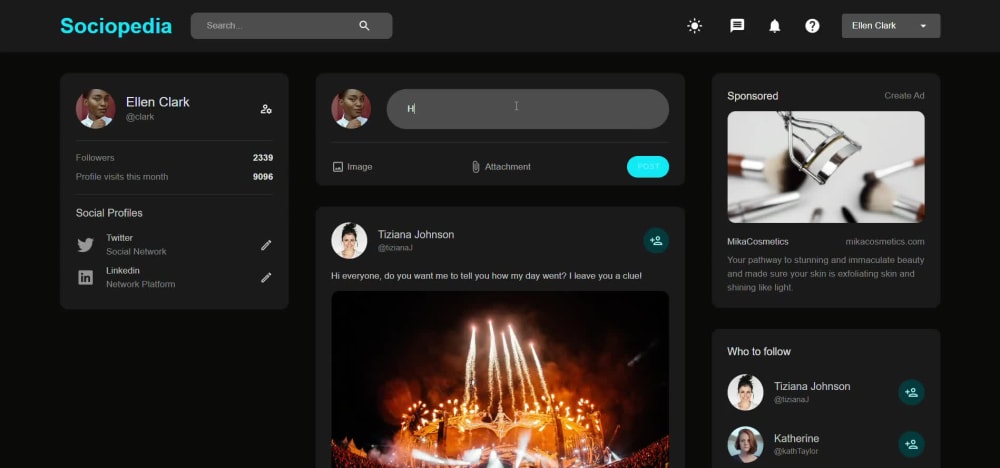The width and height of the screenshot is (1000, 468).
Task: Open the MikaCosmetics sponsored image
Action: 826,167
